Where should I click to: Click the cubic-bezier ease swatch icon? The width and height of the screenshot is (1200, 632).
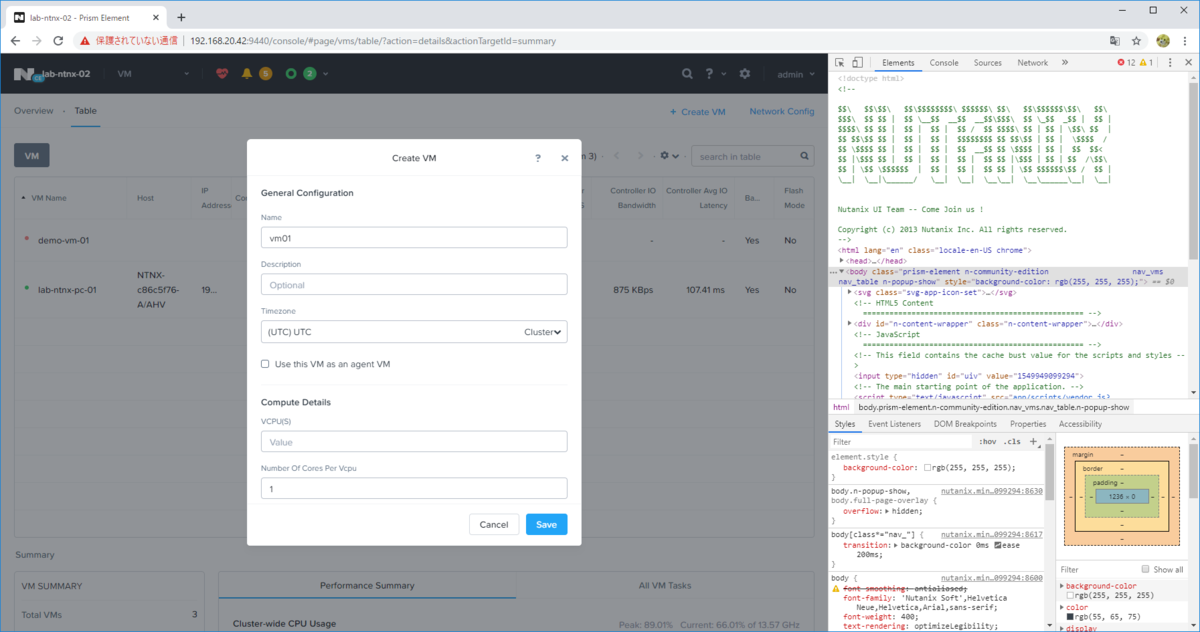[x=997, y=544]
